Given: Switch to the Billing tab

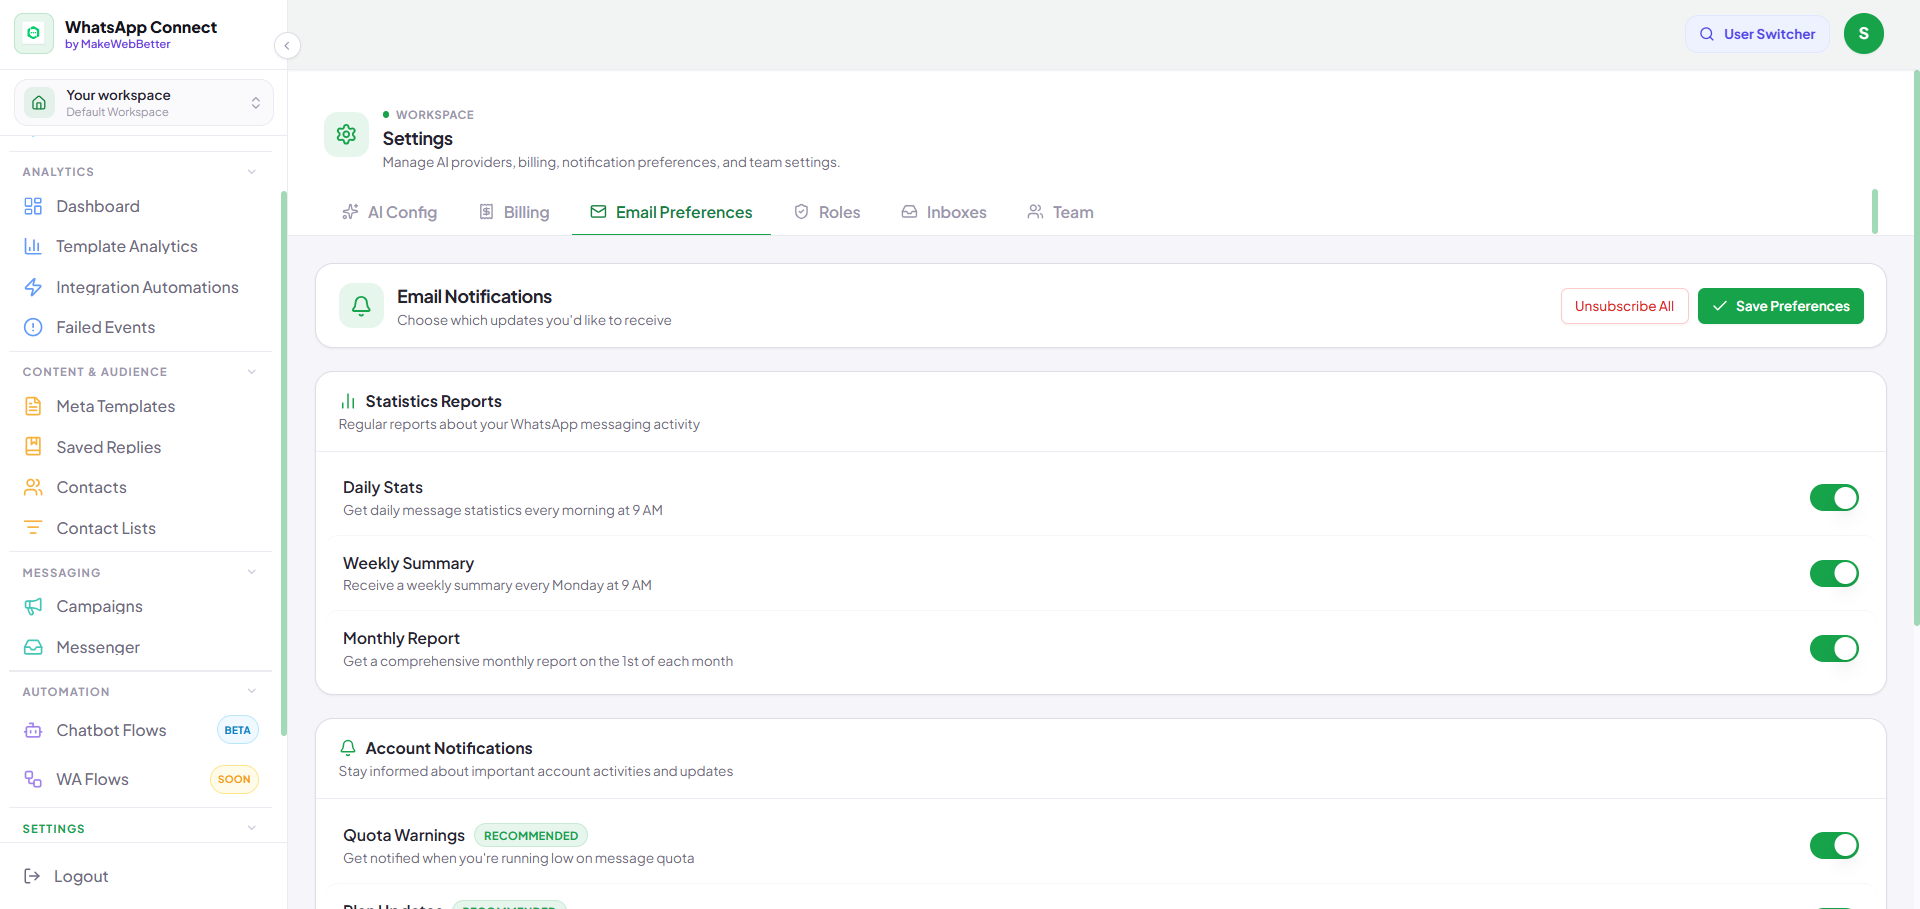Looking at the screenshot, I should [515, 212].
